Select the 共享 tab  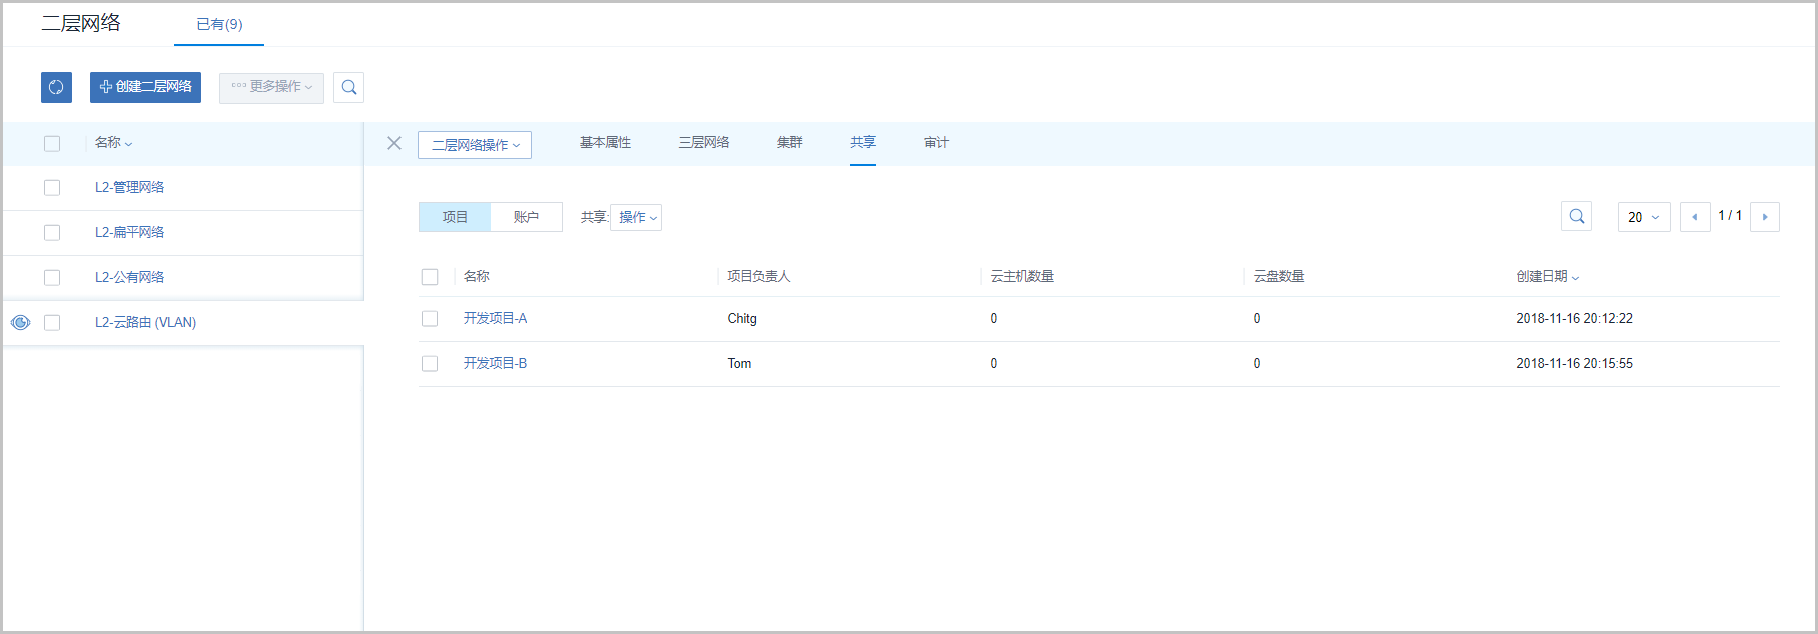pyautogui.click(x=863, y=143)
